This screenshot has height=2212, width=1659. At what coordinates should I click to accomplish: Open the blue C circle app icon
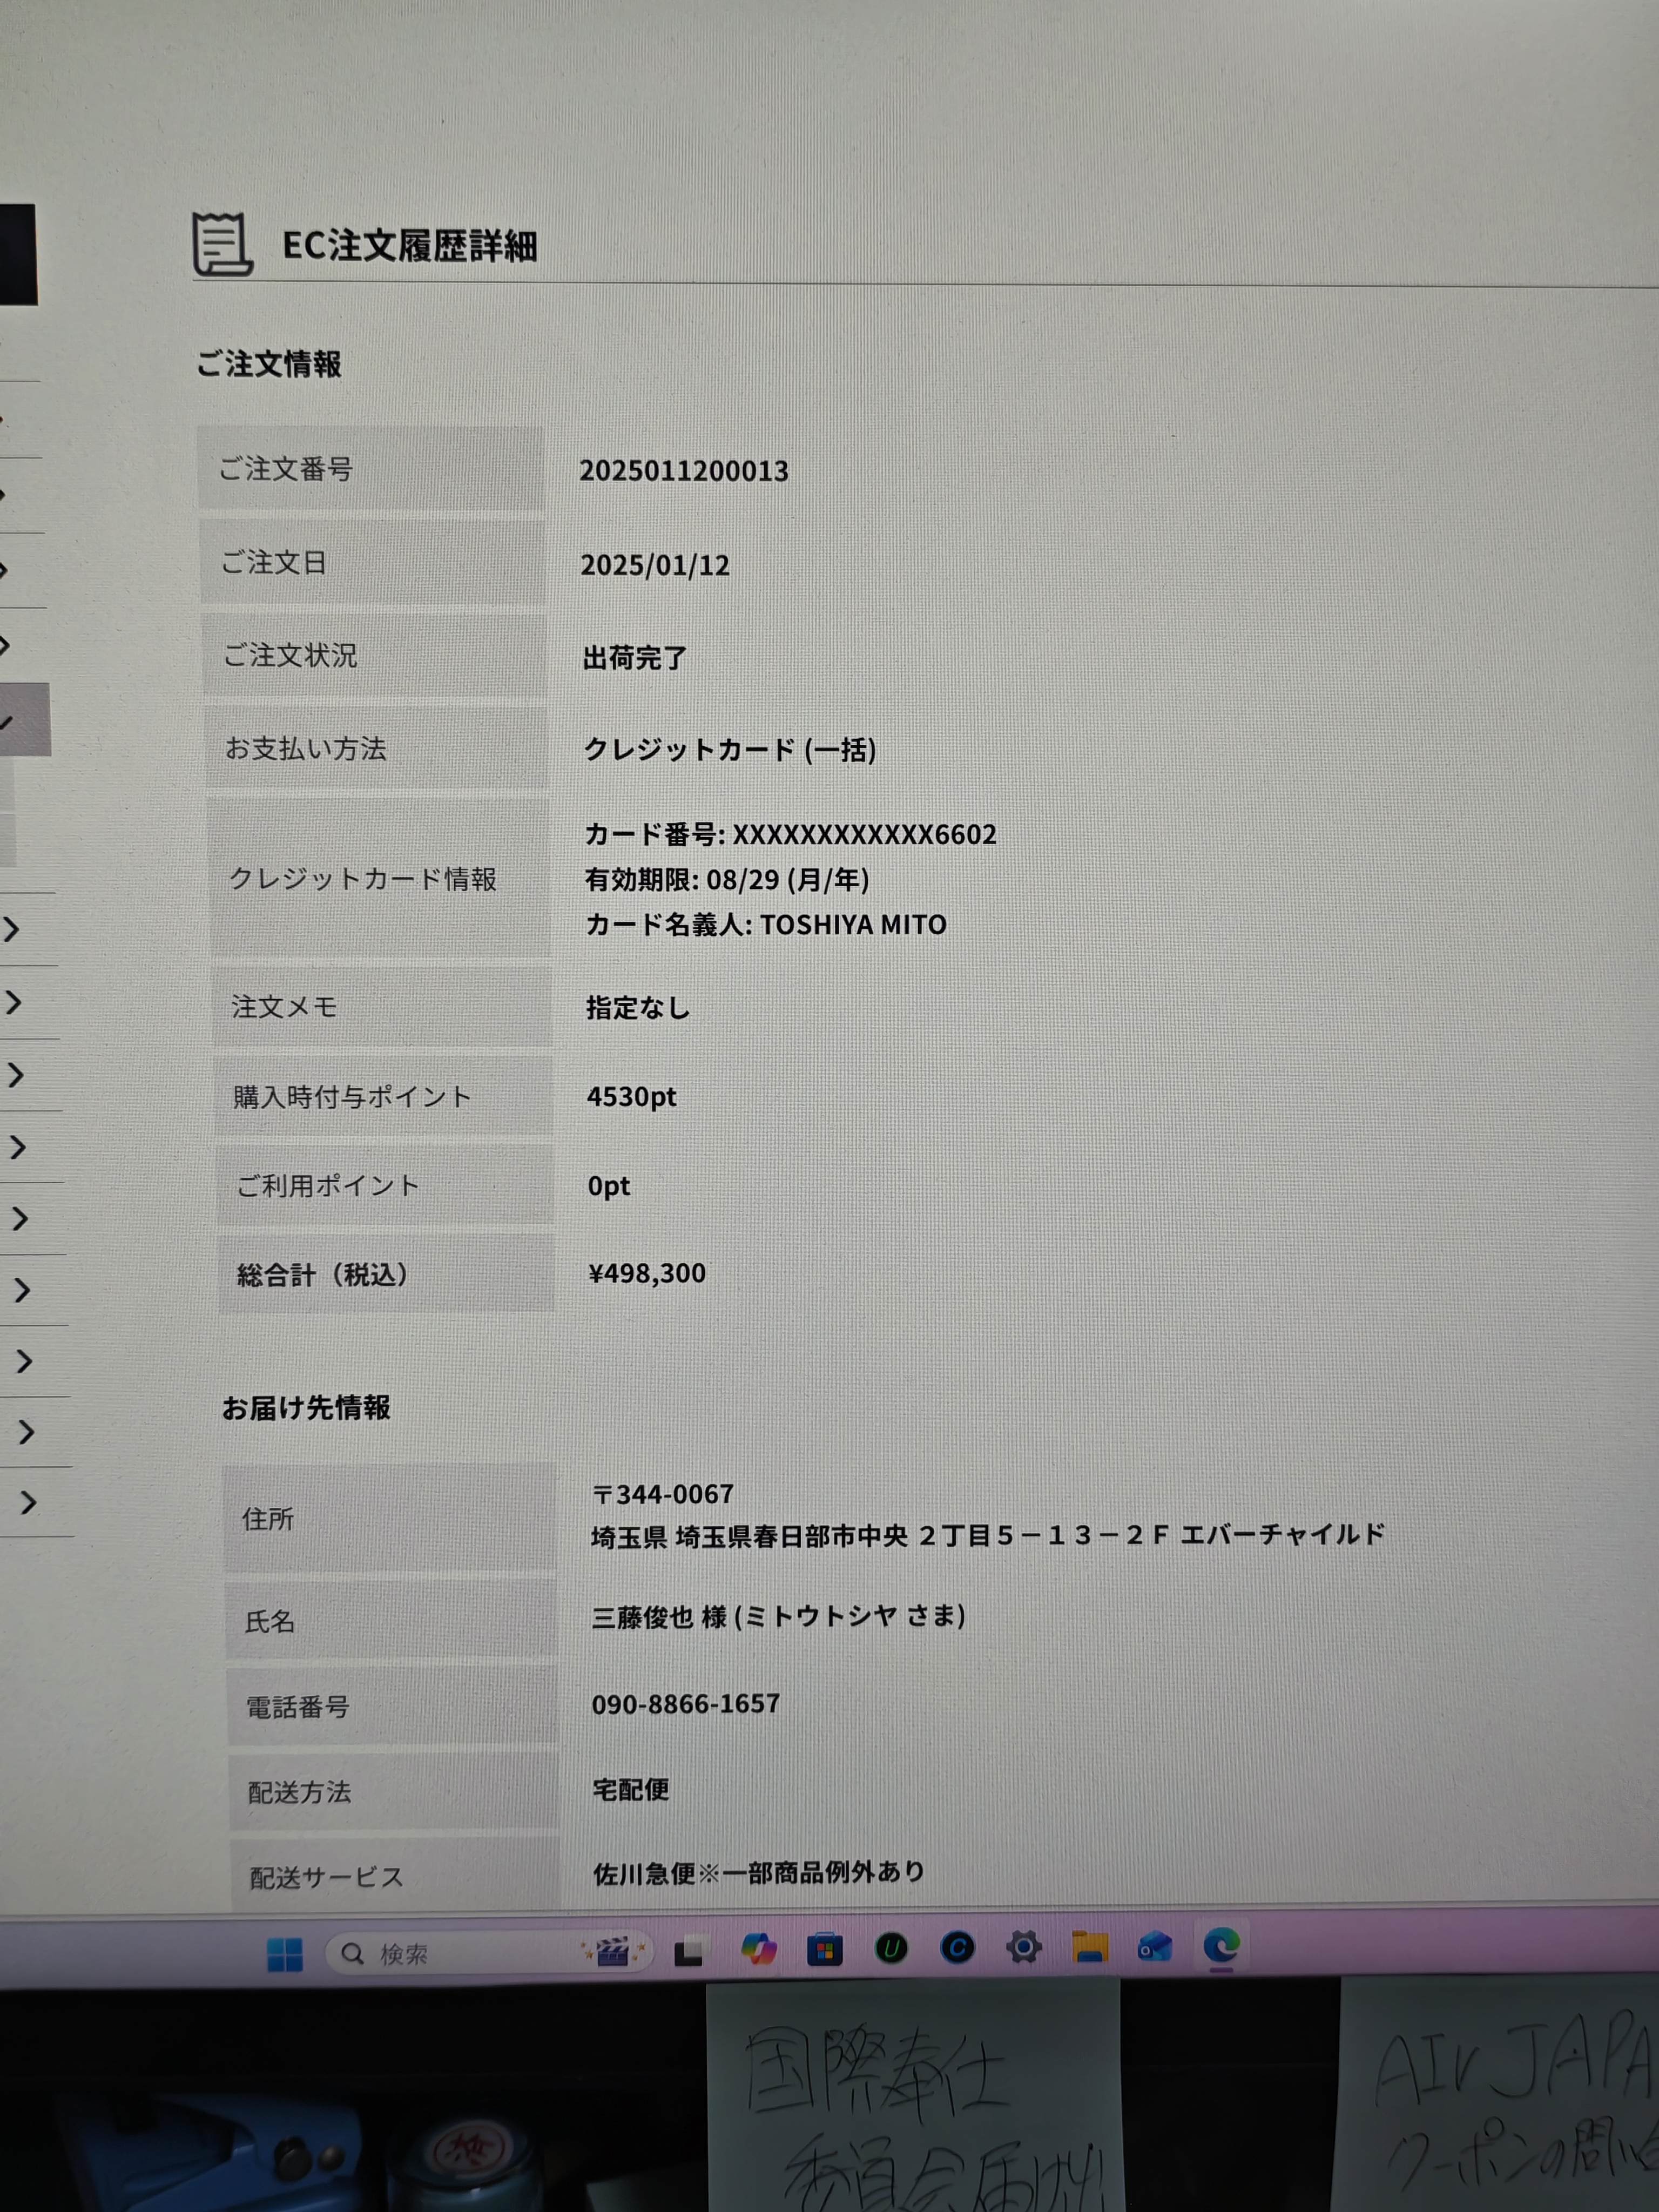[957, 1947]
